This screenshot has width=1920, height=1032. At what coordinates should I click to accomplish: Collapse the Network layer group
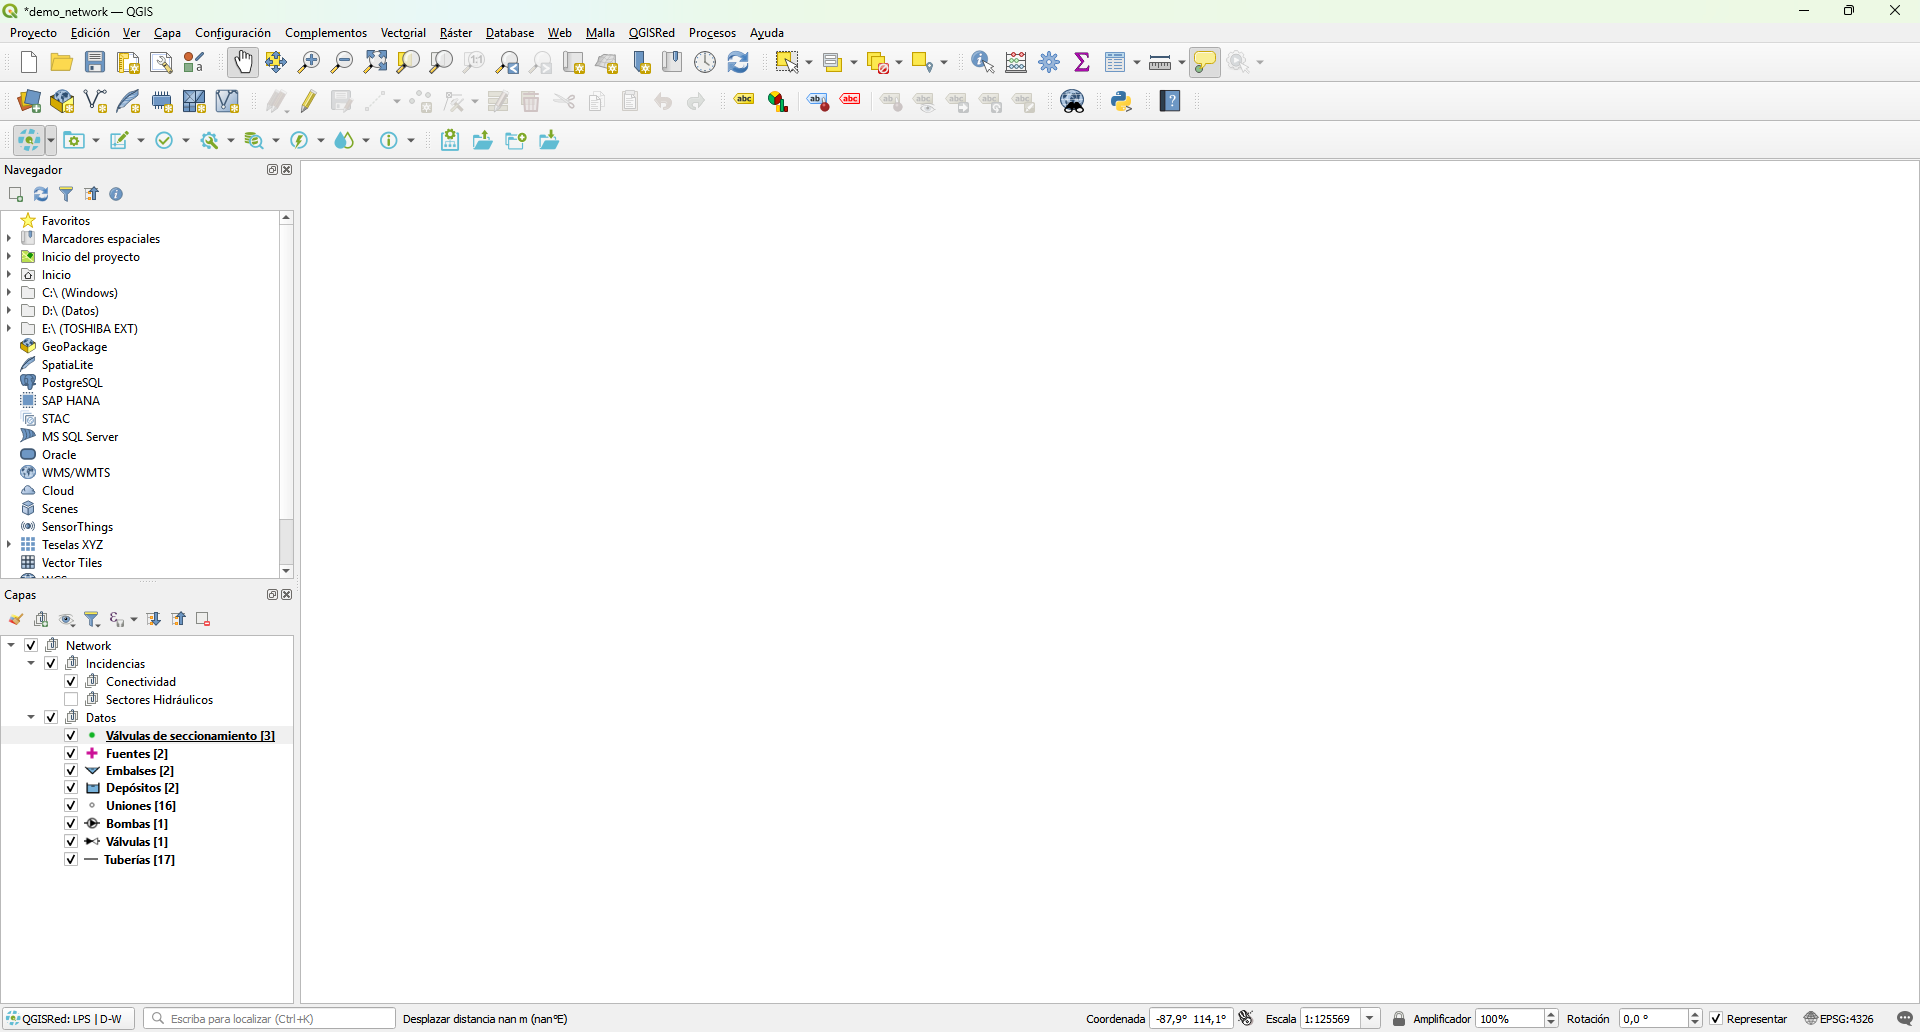(11, 646)
